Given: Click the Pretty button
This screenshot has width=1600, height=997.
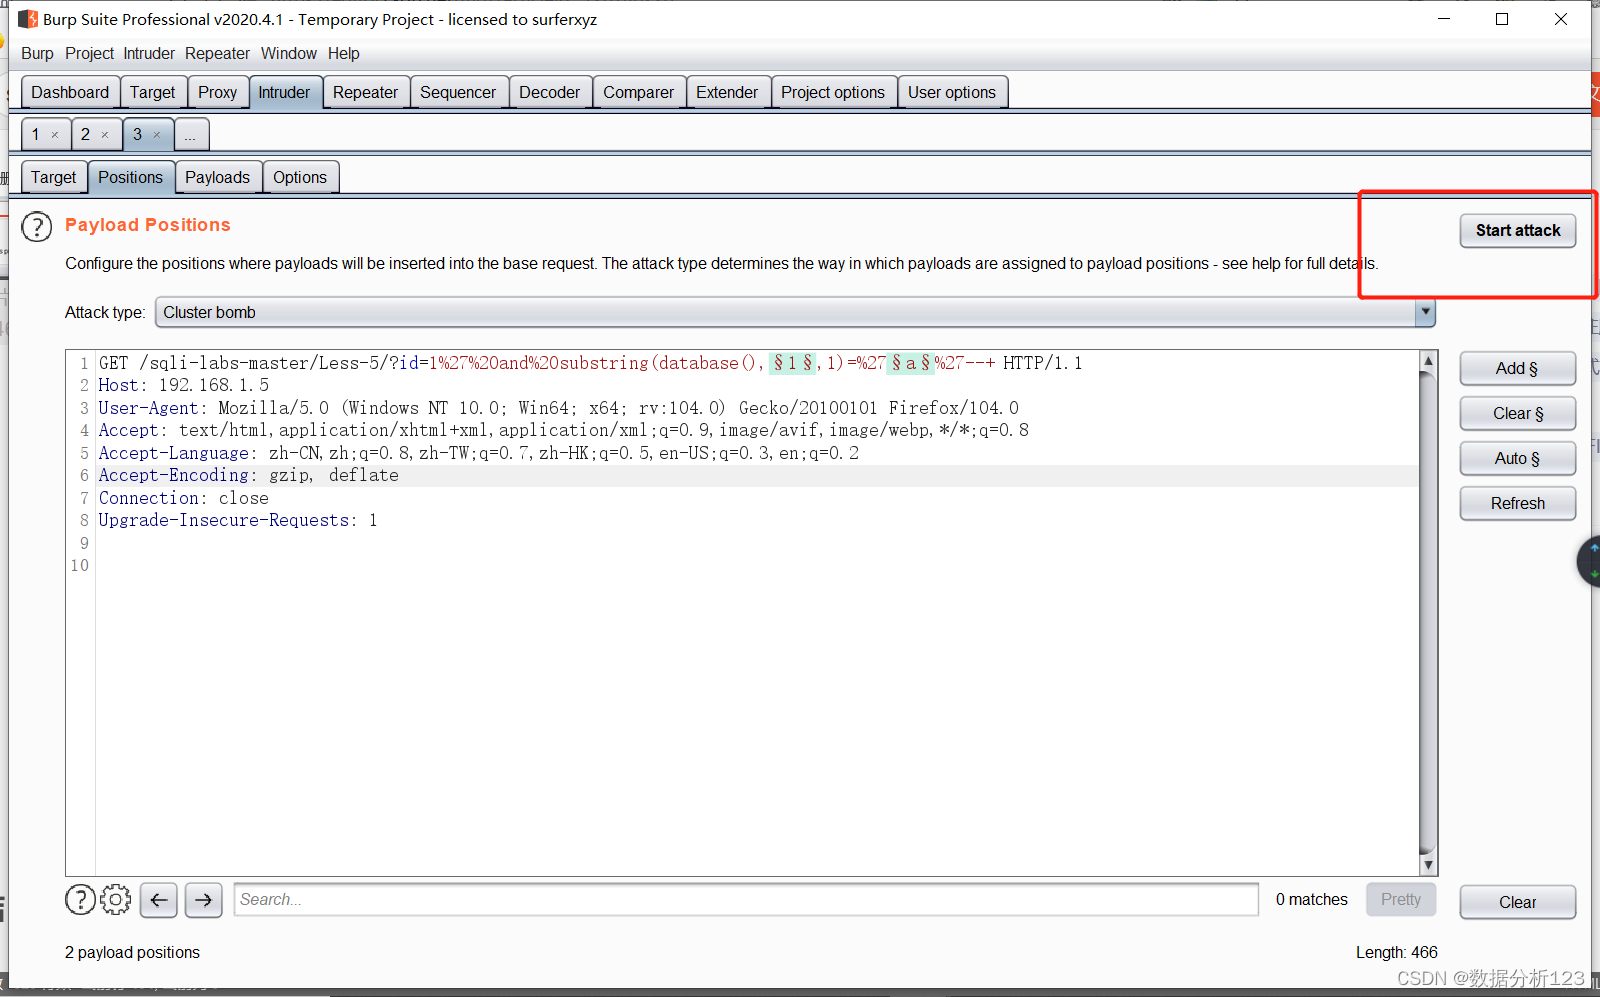Looking at the screenshot, I should click(1401, 899).
